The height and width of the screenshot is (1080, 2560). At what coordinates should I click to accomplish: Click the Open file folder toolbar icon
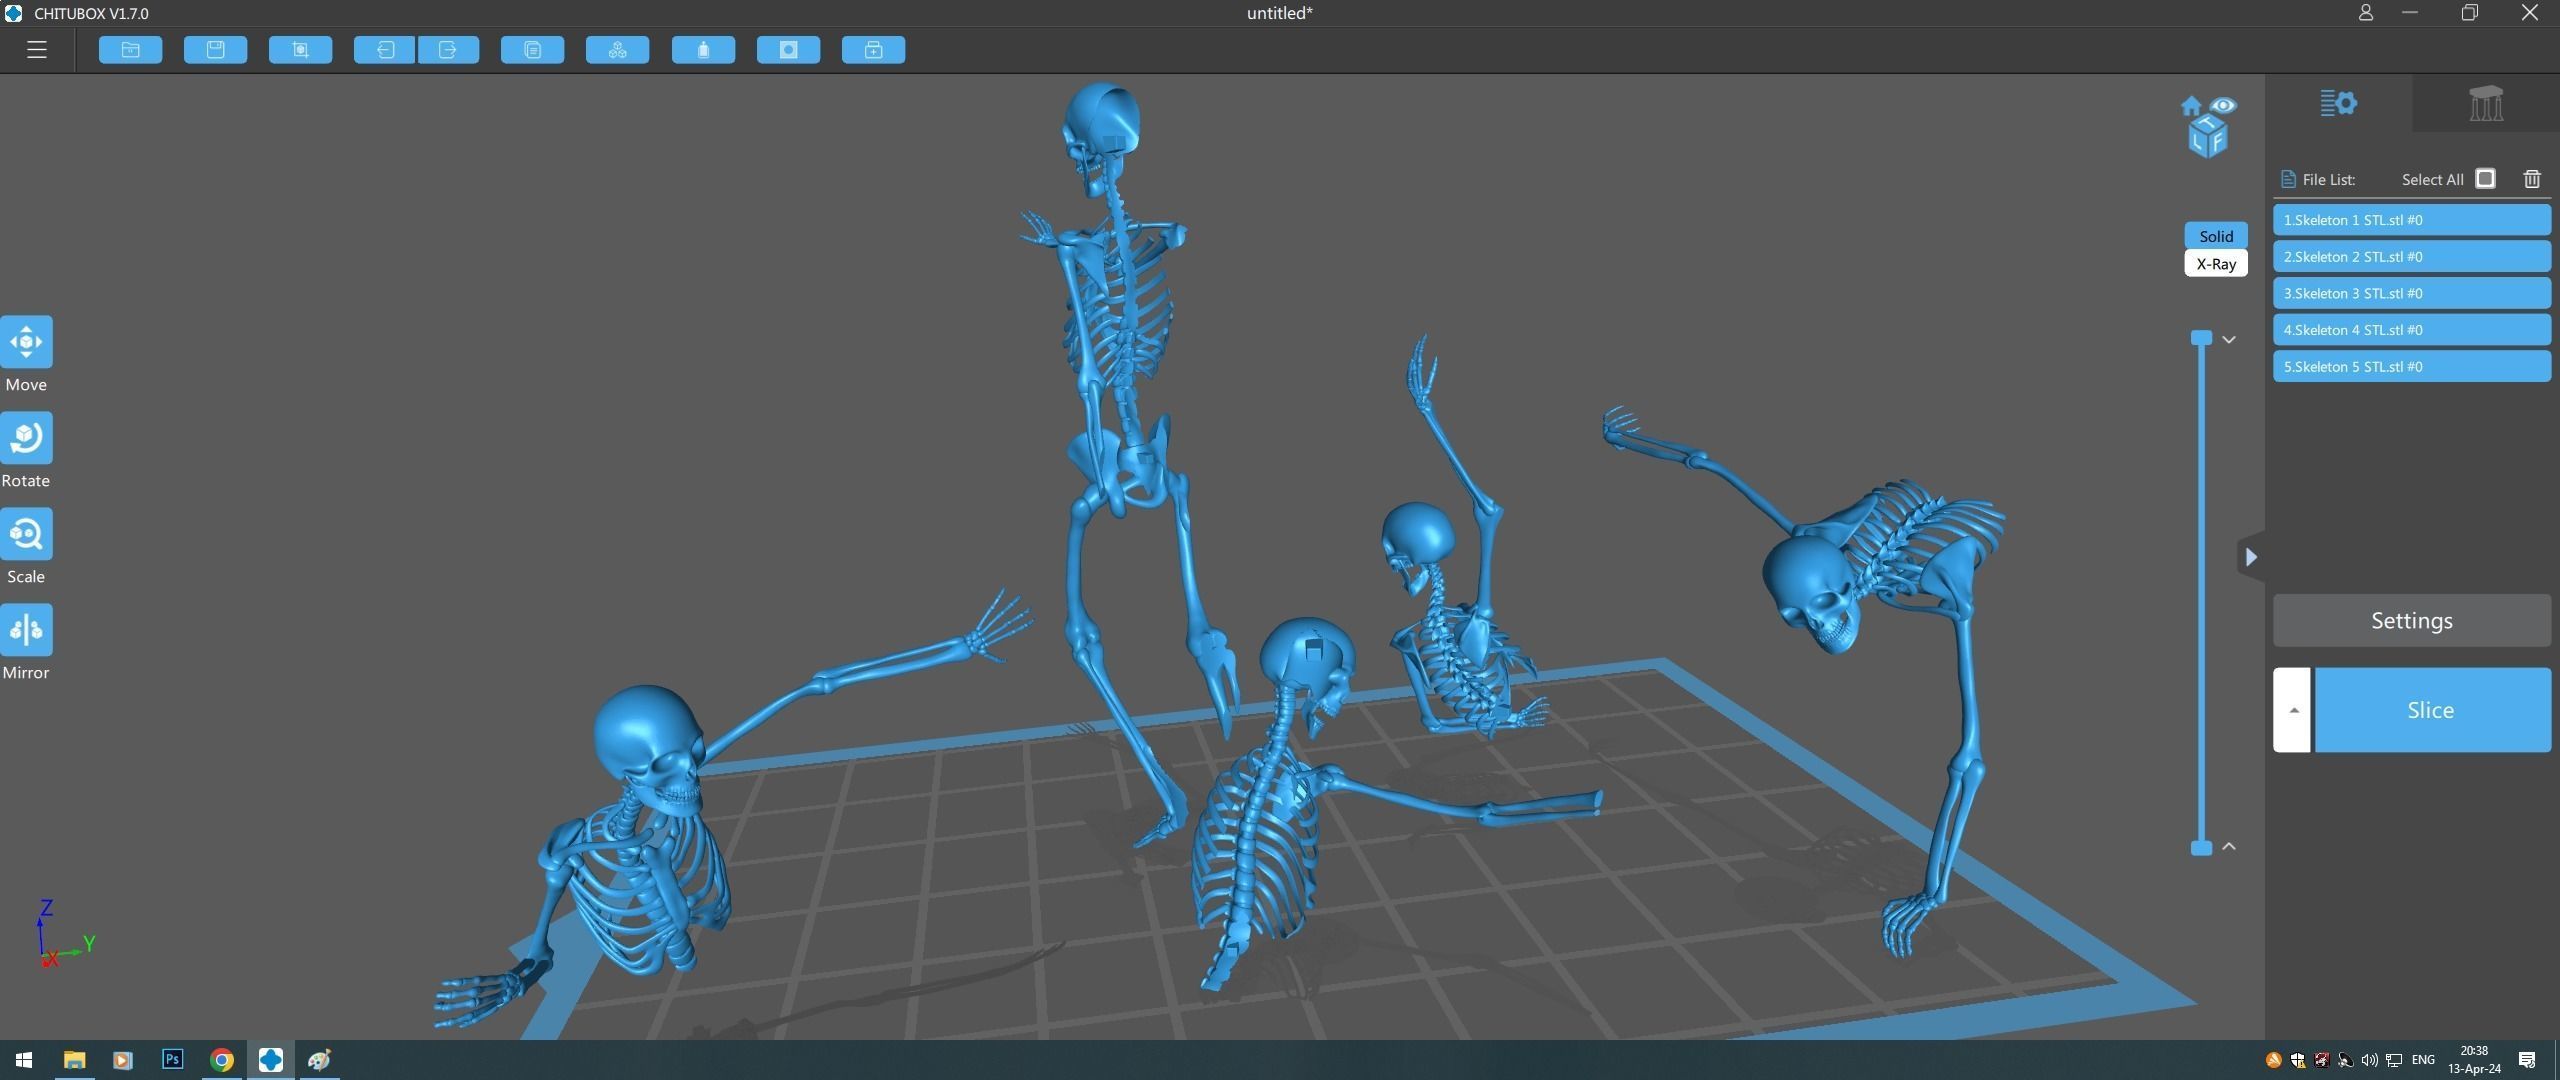[x=130, y=50]
